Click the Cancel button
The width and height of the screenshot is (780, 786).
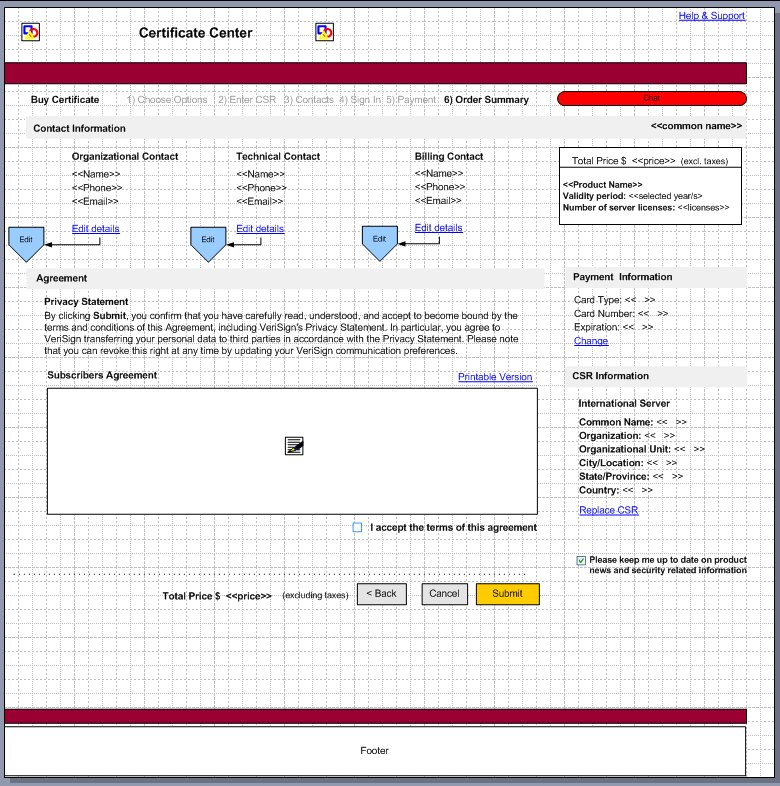coord(444,594)
